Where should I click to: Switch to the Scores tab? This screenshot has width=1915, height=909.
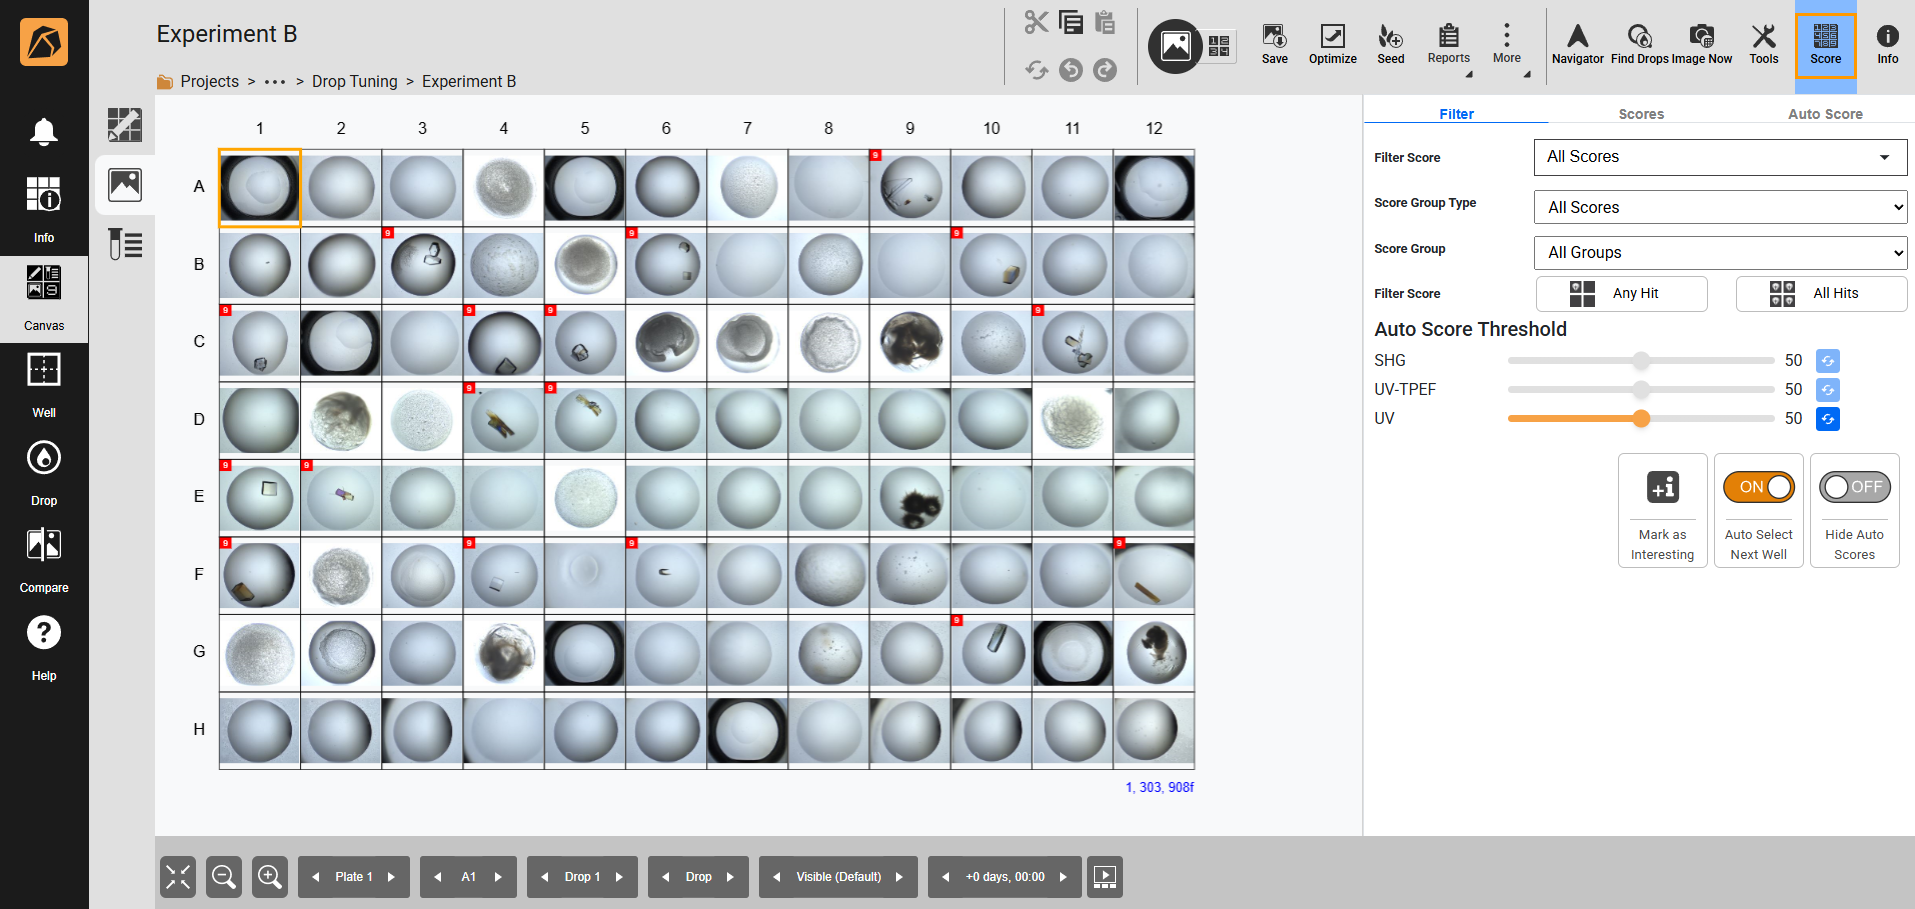[x=1641, y=114]
